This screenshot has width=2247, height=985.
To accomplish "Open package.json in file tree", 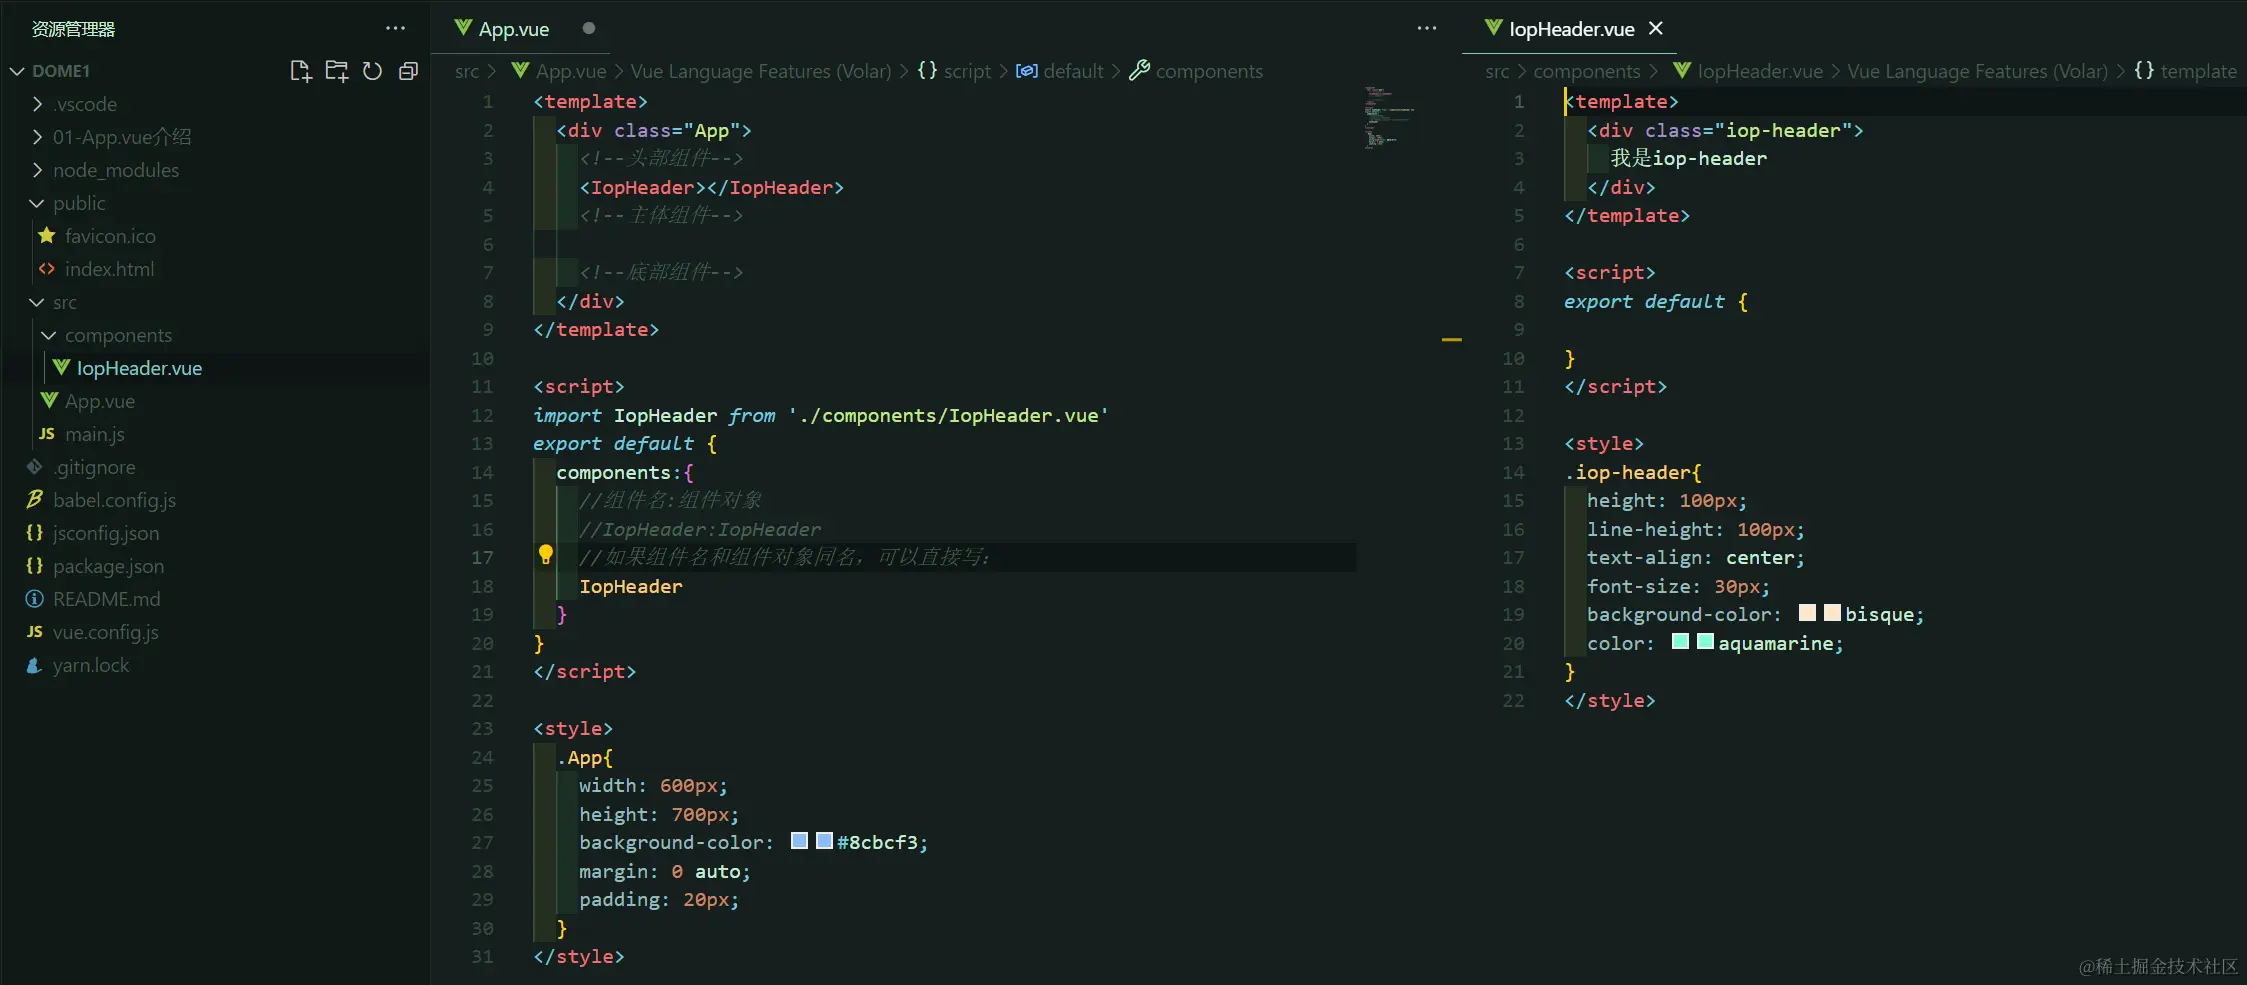I will (x=108, y=566).
